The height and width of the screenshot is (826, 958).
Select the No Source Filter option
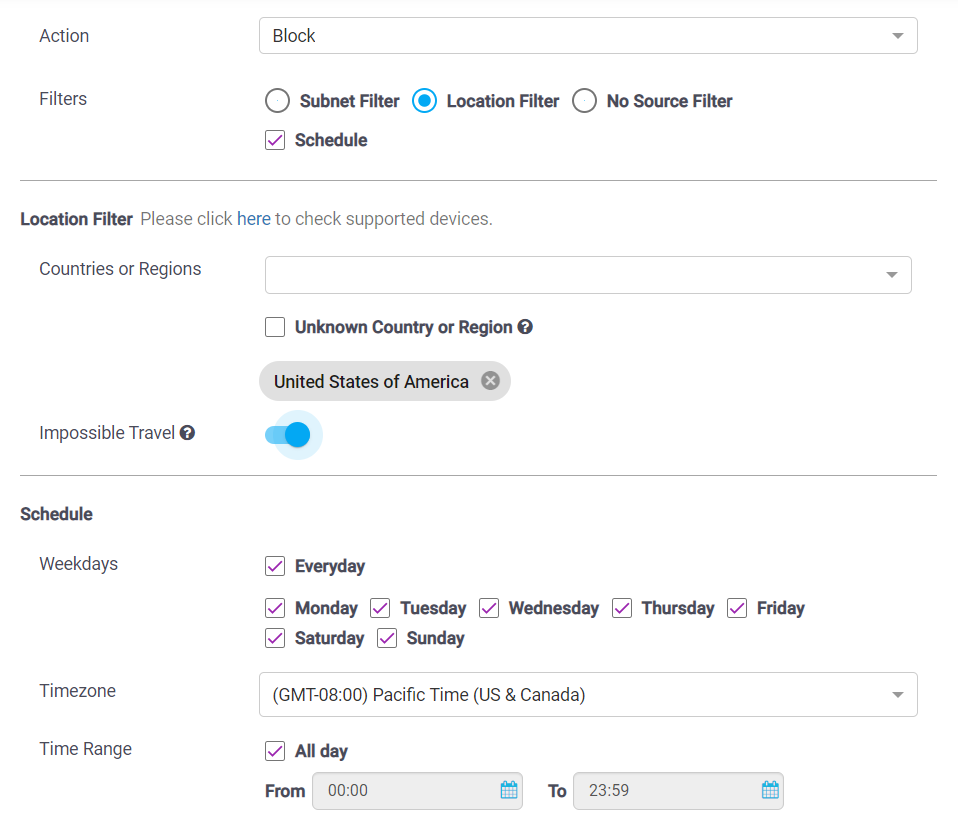[584, 101]
